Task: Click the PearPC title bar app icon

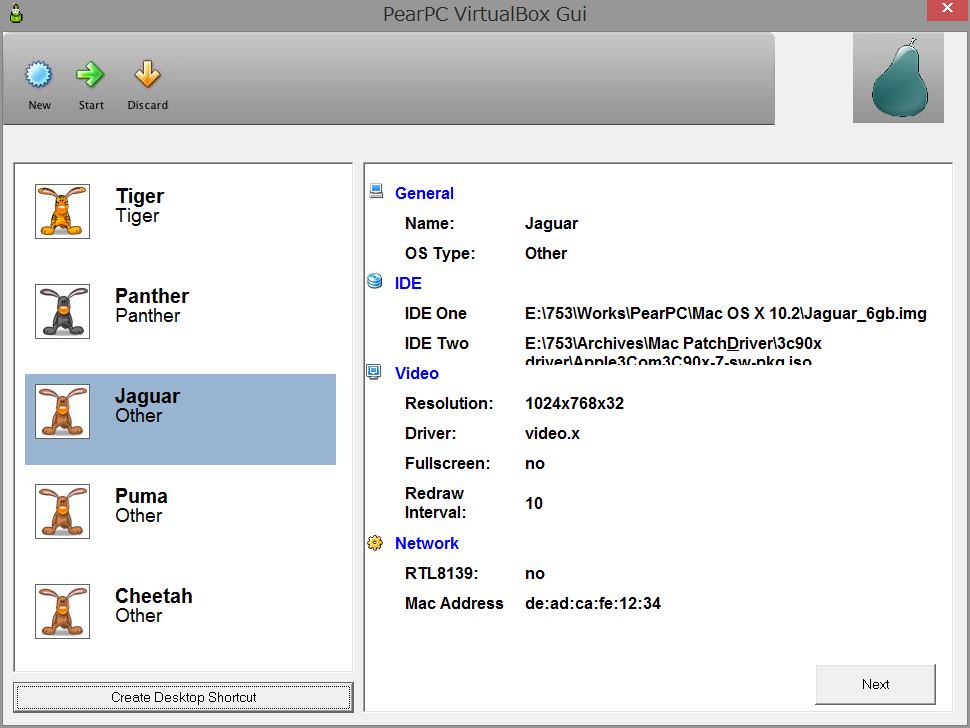Action: click(17, 14)
